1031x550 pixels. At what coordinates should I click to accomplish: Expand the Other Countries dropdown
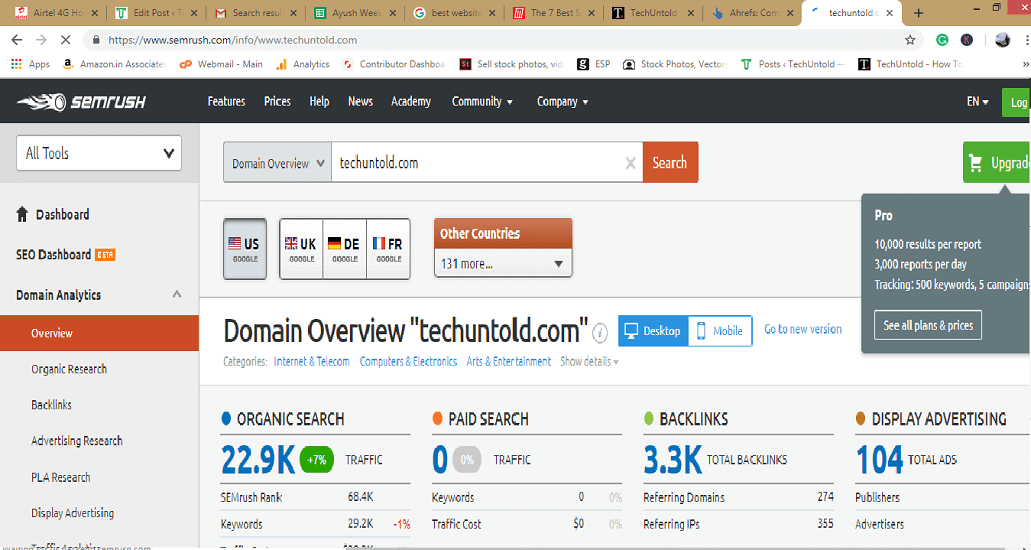[503, 264]
